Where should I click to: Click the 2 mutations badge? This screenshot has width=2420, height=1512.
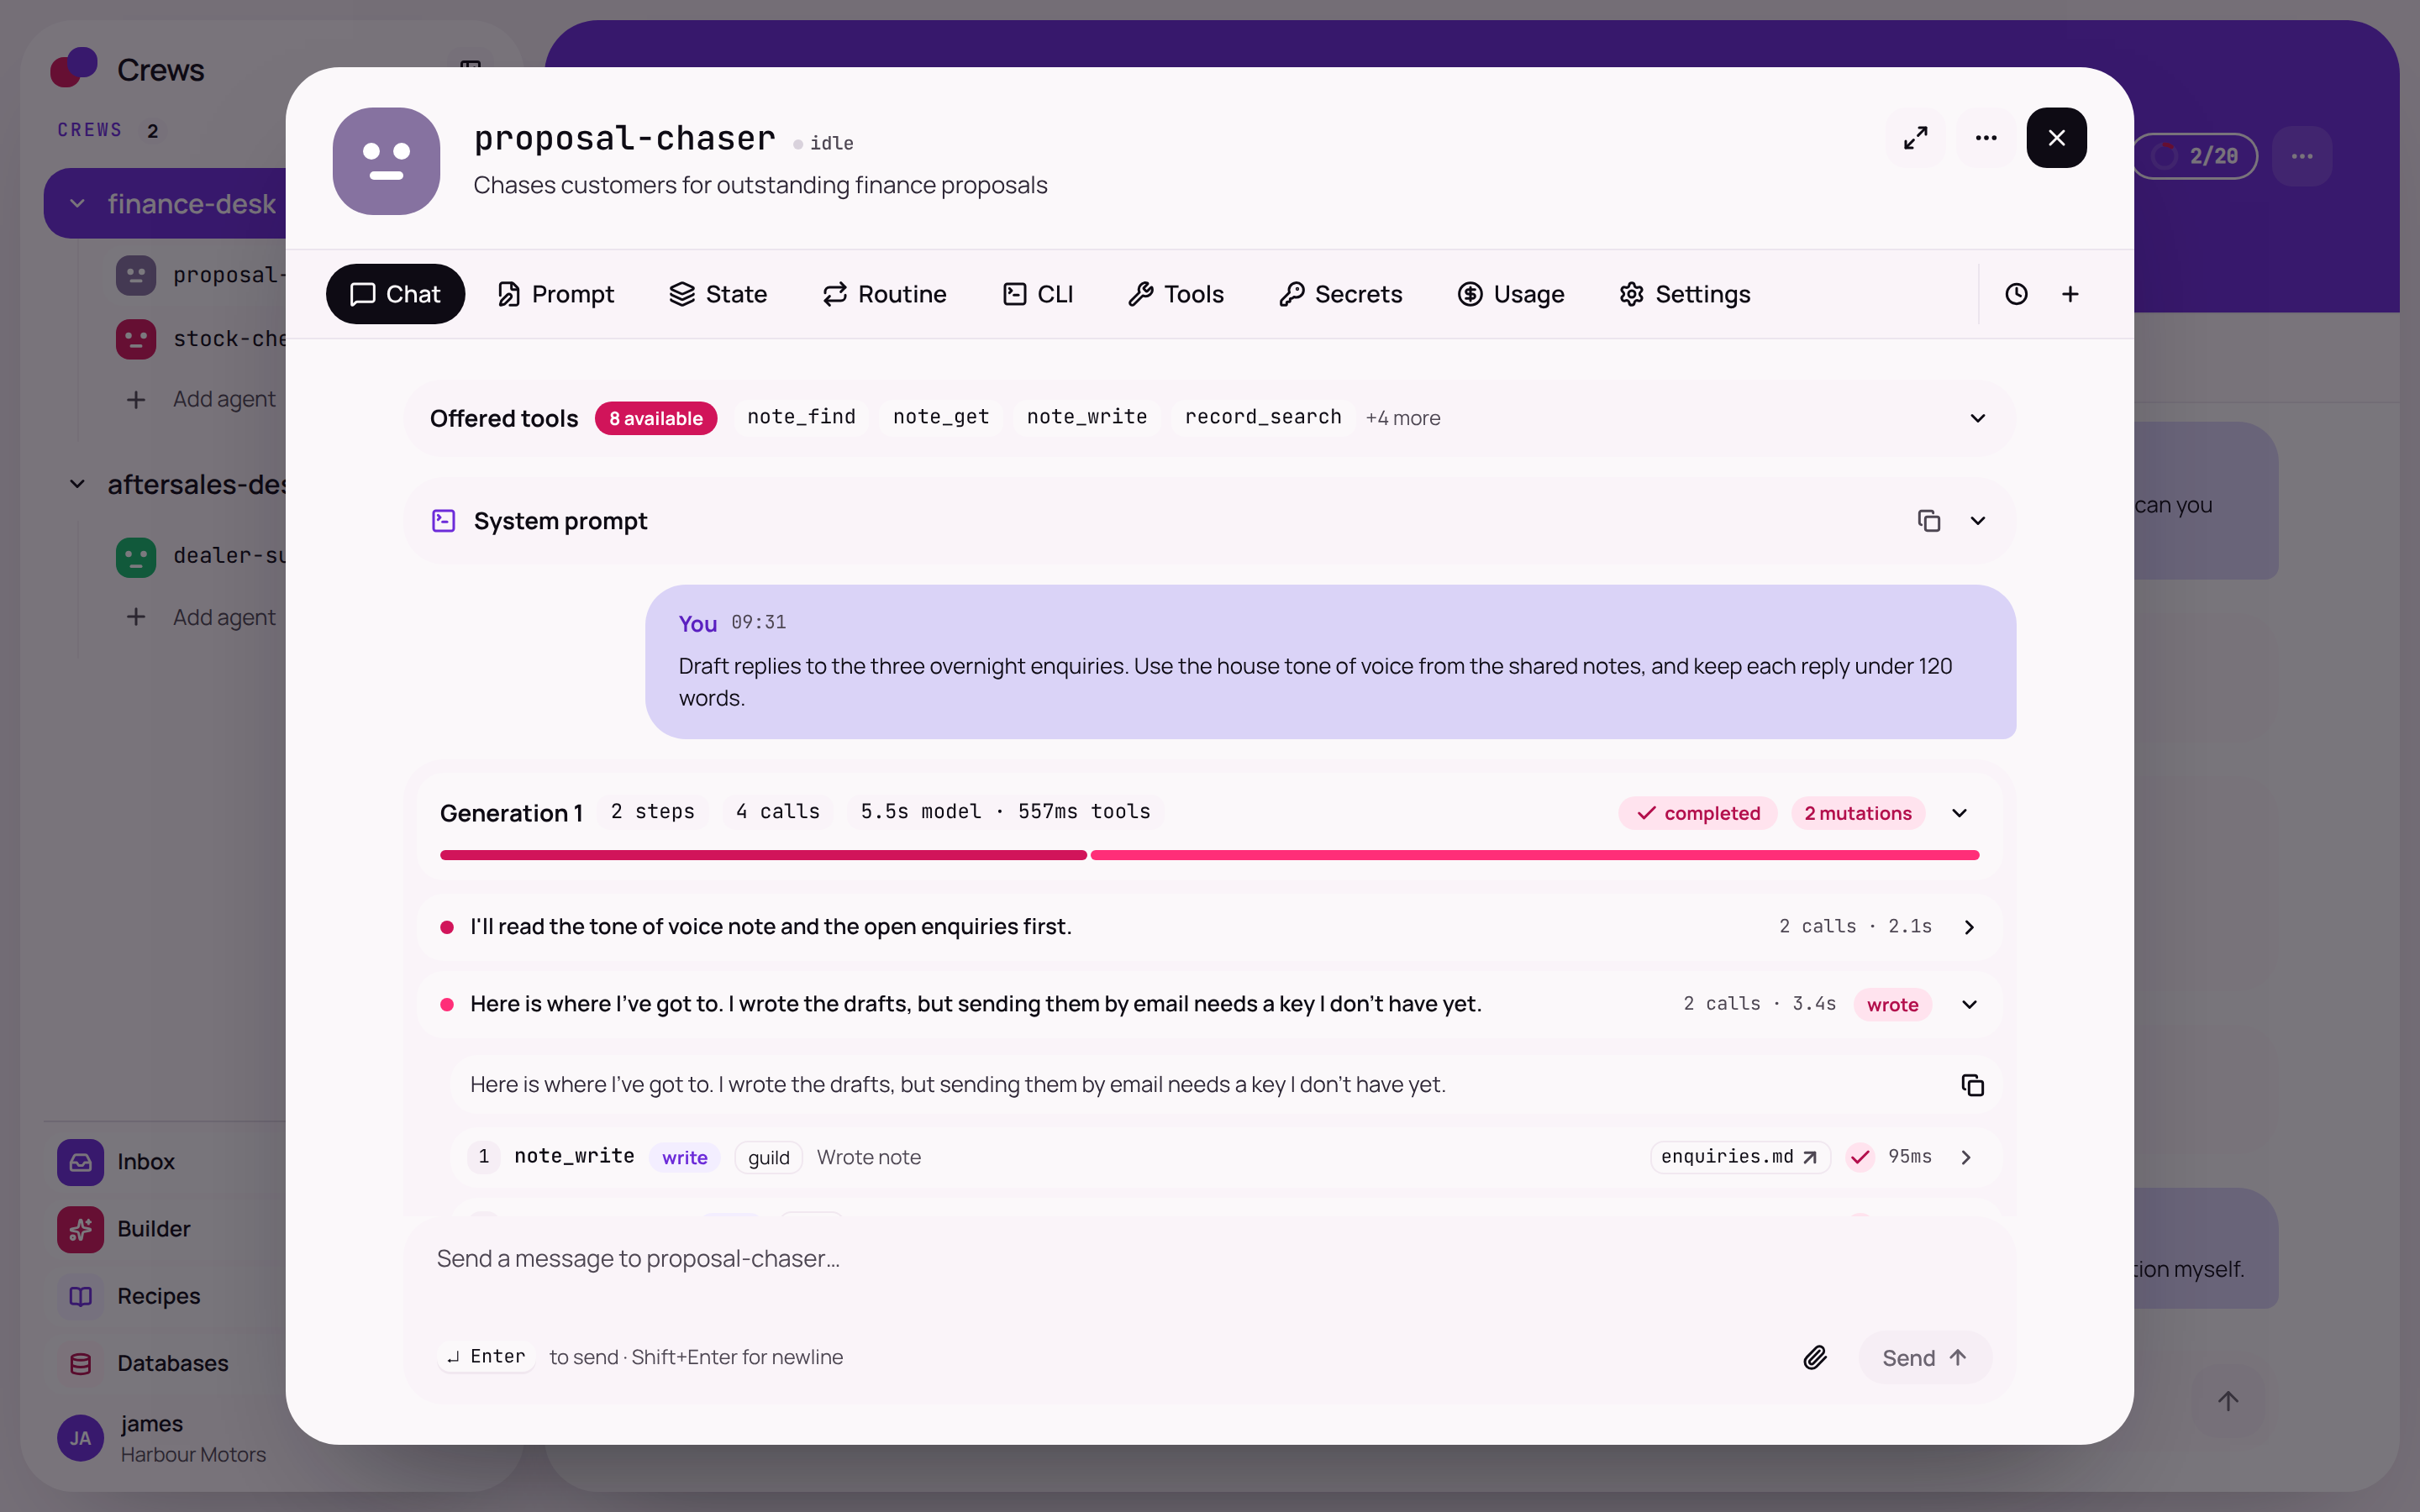pos(1858,813)
